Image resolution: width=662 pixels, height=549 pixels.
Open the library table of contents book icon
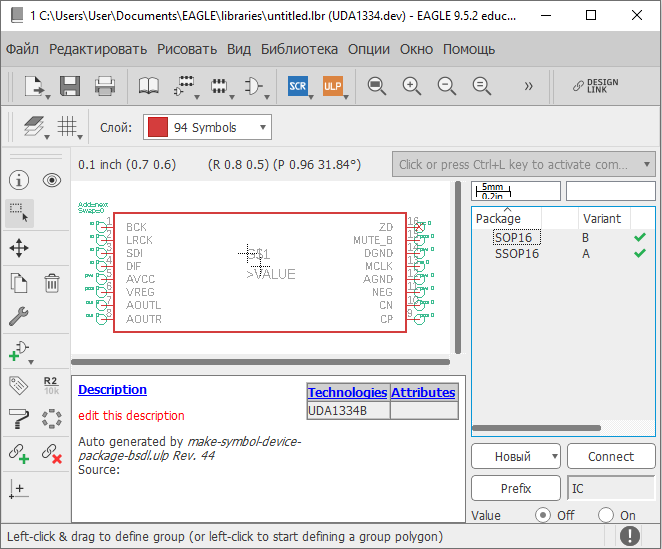click(x=149, y=86)
